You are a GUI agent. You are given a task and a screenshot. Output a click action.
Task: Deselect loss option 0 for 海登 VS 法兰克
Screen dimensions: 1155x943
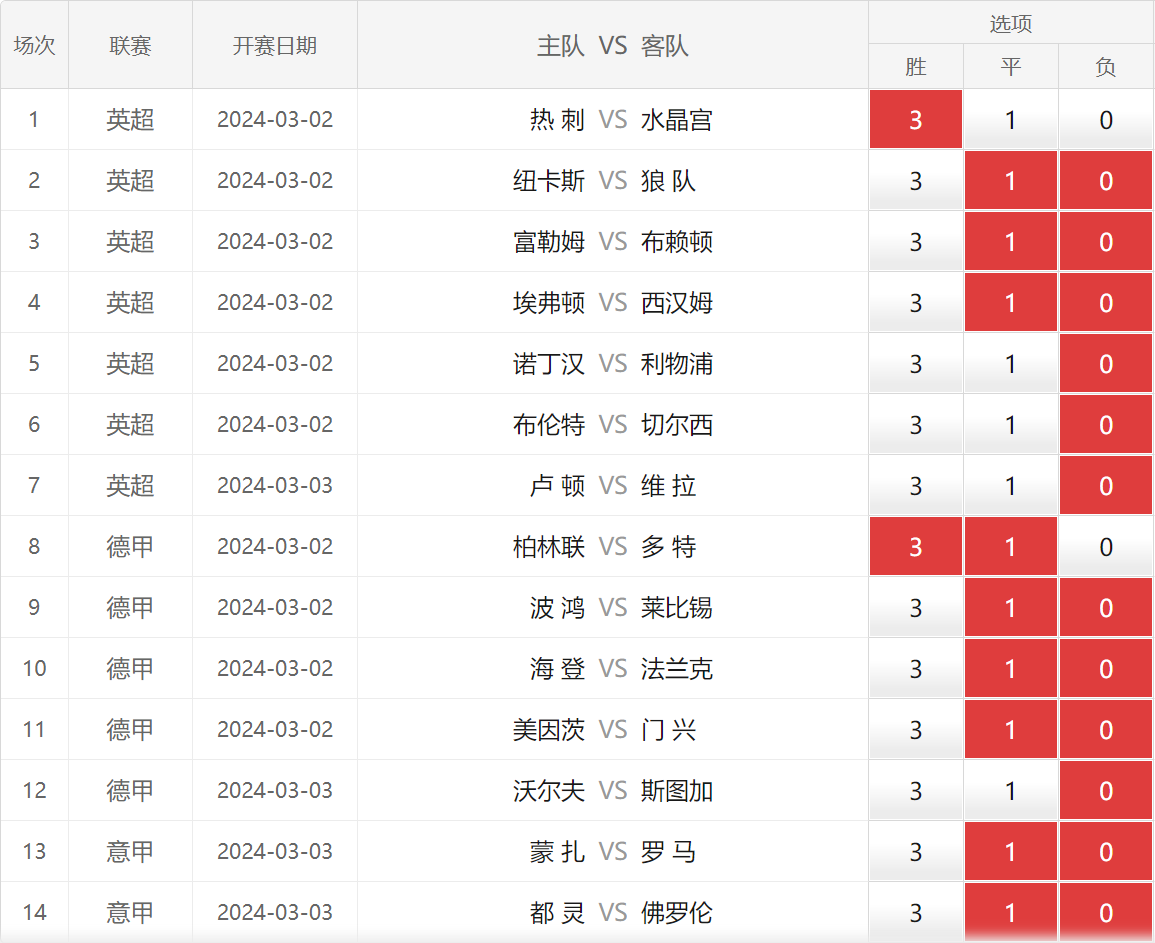[1106, 668]
